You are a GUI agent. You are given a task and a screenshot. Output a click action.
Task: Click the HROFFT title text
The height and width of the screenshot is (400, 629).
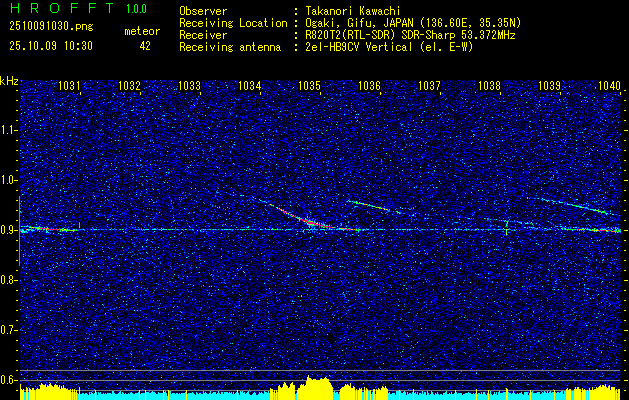coord(62,8)
